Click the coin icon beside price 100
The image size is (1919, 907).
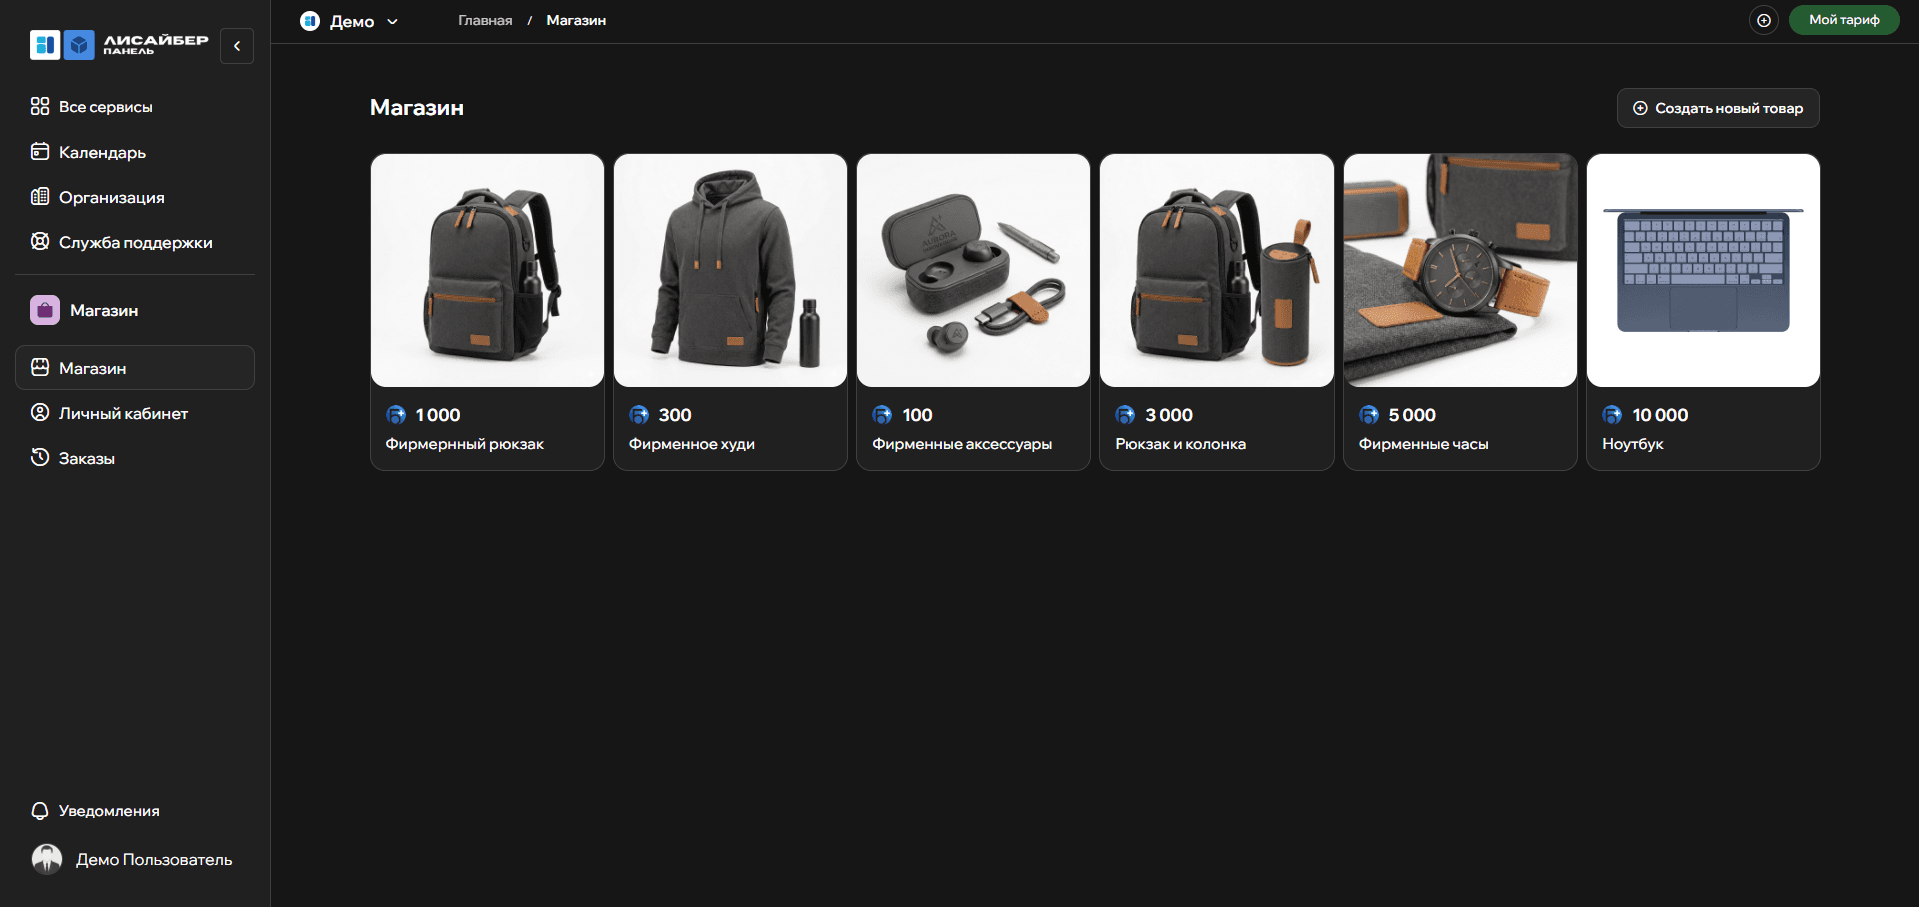point(882,415)
